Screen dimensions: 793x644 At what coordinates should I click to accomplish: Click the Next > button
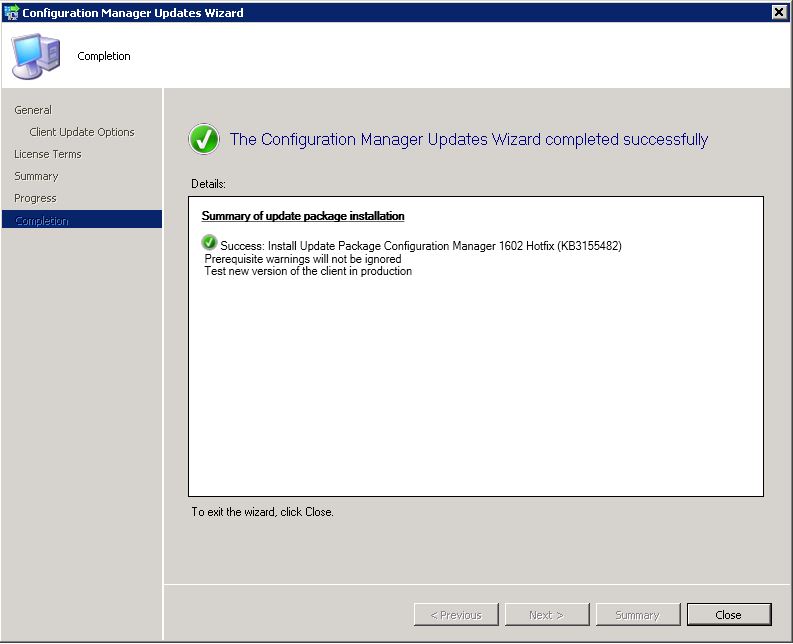pyautogui.click(x=547, y=615)
